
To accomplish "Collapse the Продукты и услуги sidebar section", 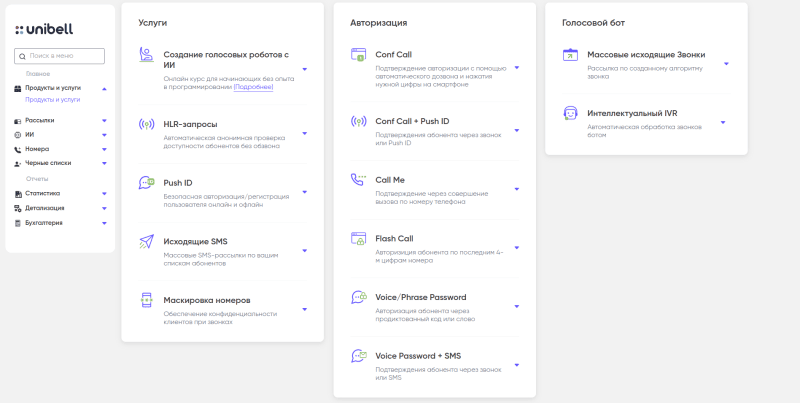I will 104,89.
